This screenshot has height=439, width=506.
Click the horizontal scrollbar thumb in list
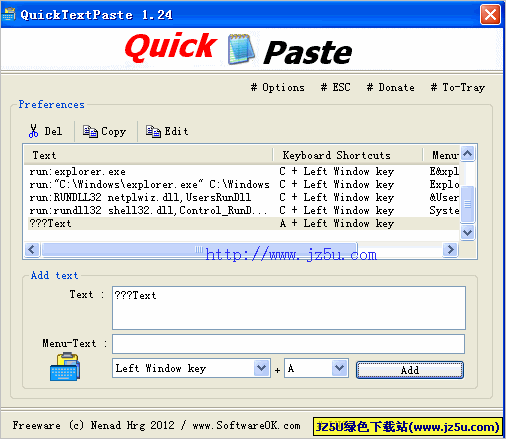pyautogui.click(x=199, y=249)
